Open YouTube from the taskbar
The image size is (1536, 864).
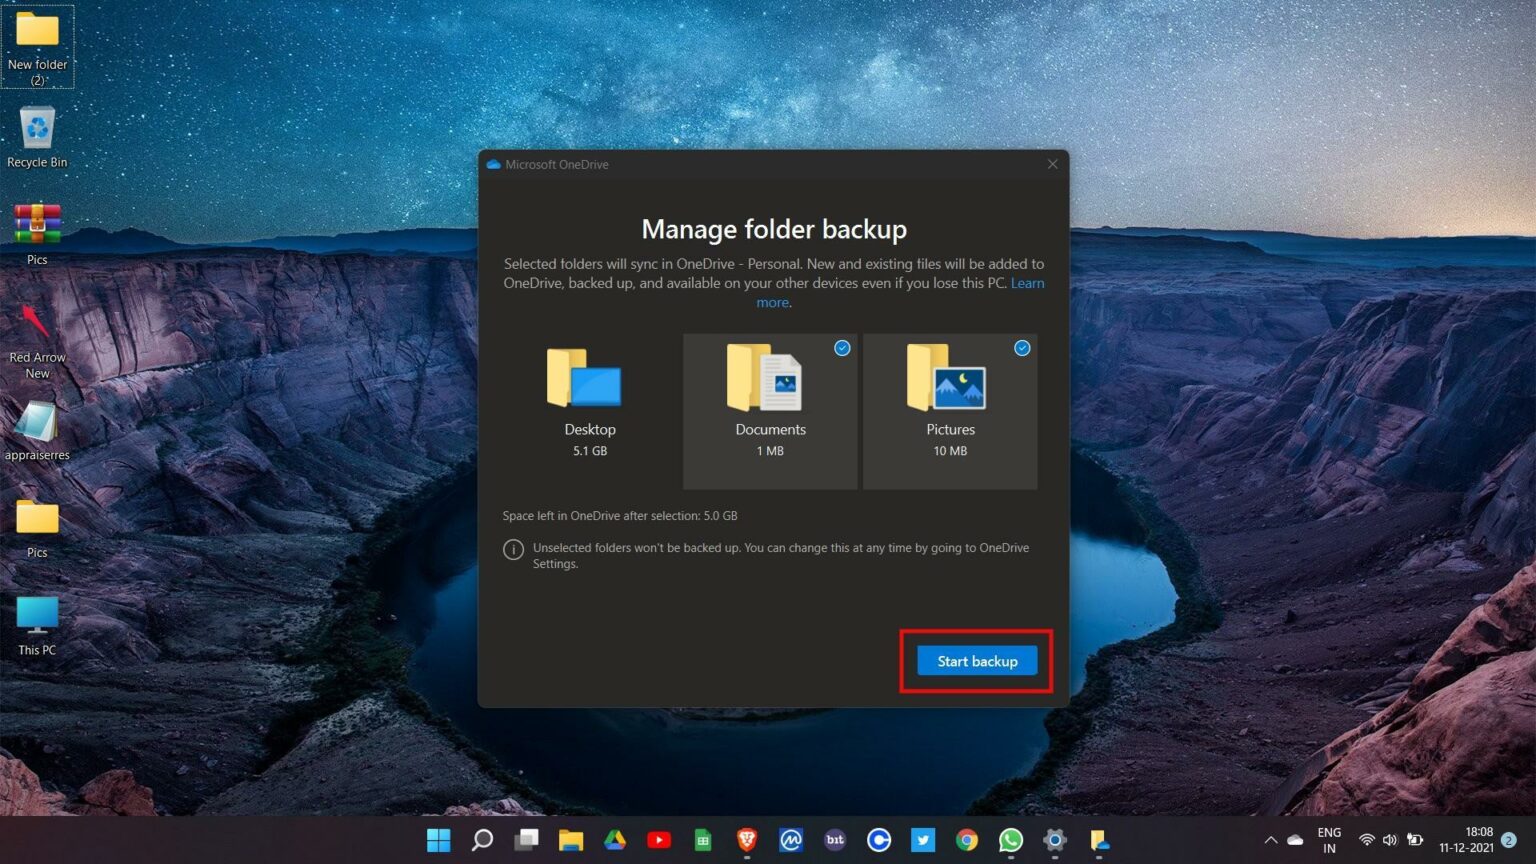tap(659, 840)
